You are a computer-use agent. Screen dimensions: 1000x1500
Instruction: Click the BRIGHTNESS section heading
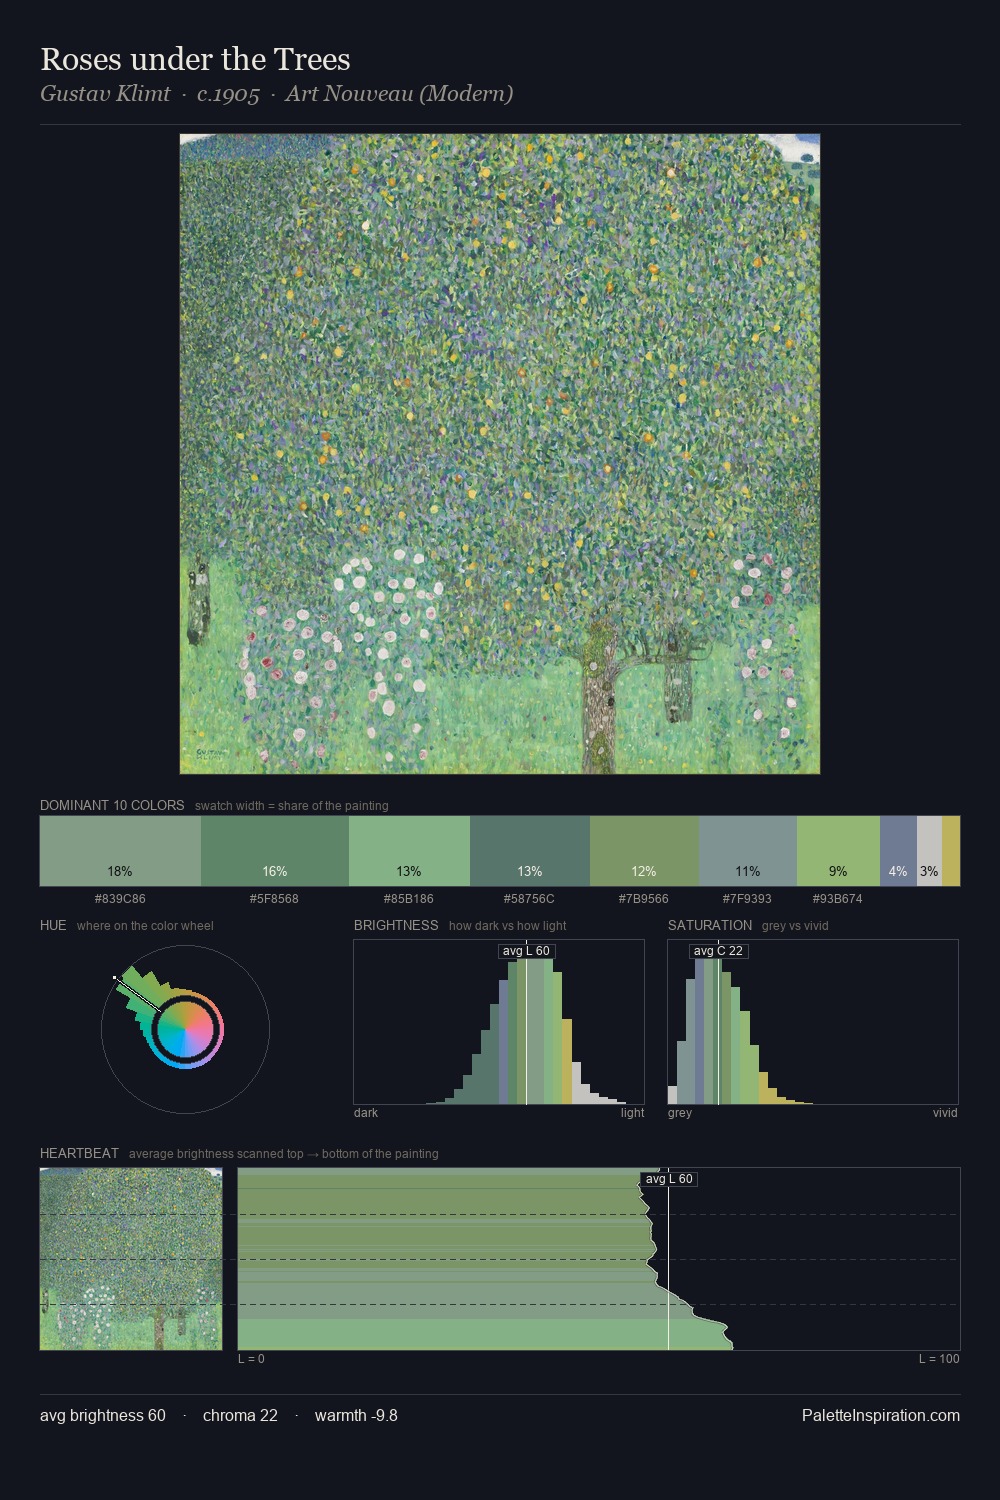(396, 925)
